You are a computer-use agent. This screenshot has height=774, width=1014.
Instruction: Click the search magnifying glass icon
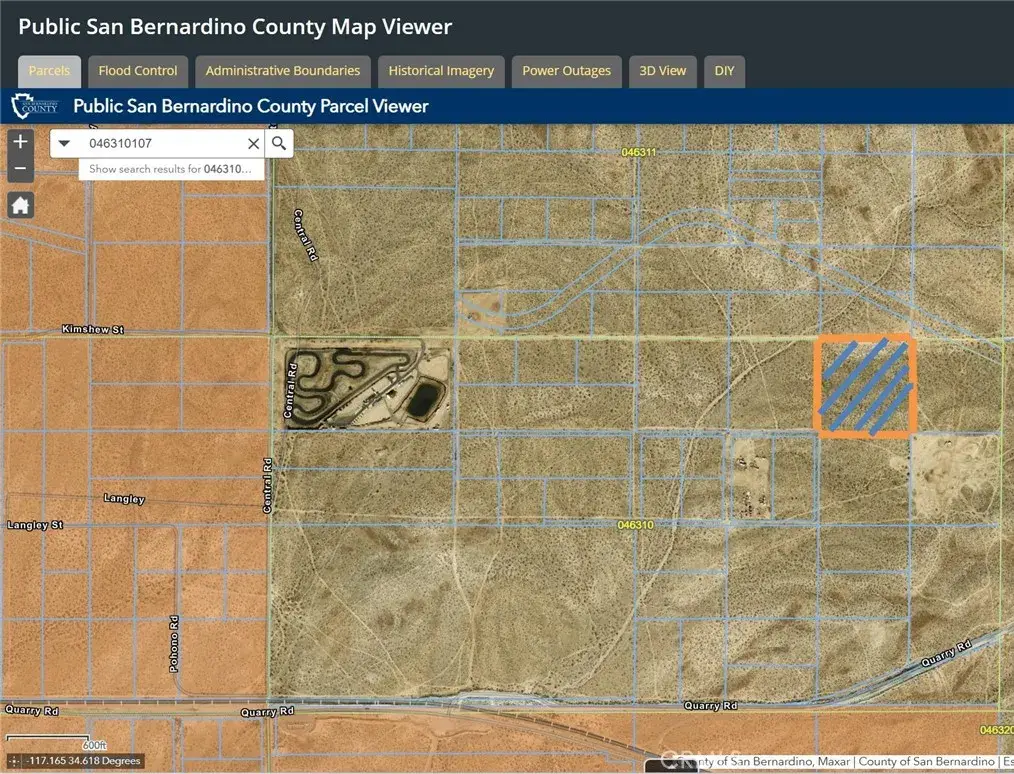click(278, 143)
